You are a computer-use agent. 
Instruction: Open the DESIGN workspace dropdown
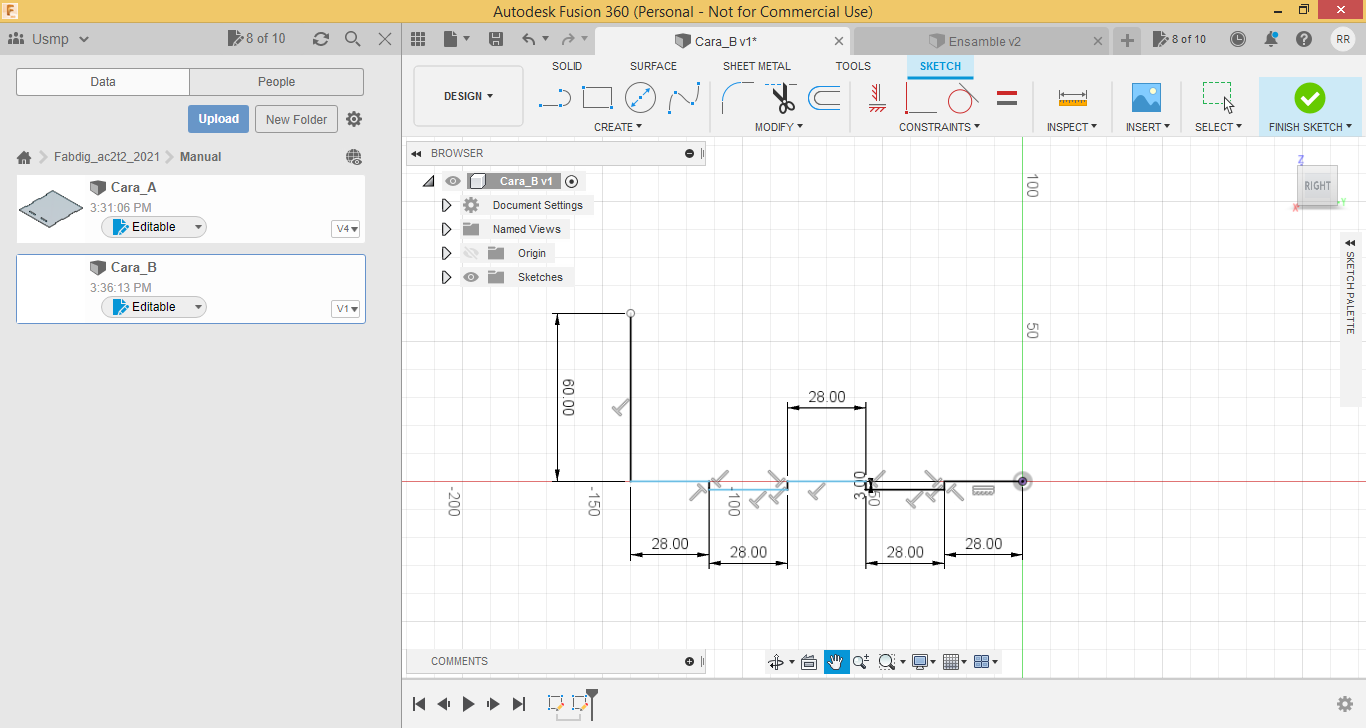[468, 96]
